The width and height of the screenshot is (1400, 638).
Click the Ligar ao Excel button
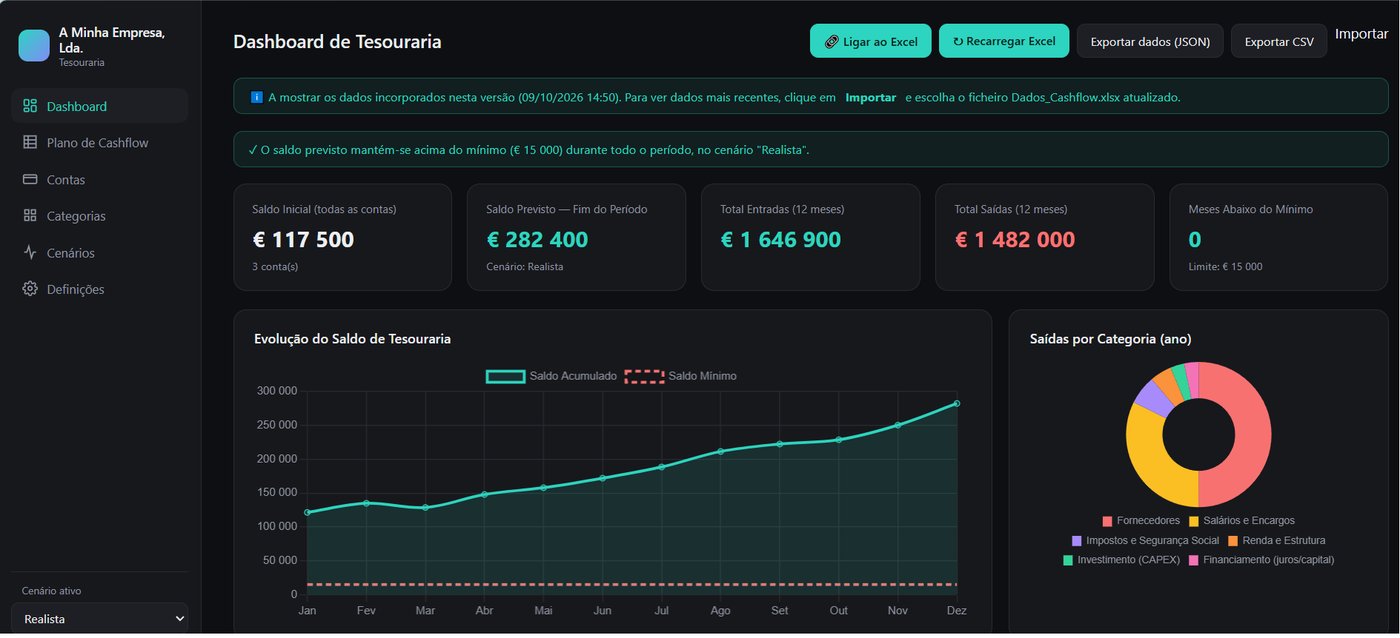pyautogui.click(x=870, y=41)
